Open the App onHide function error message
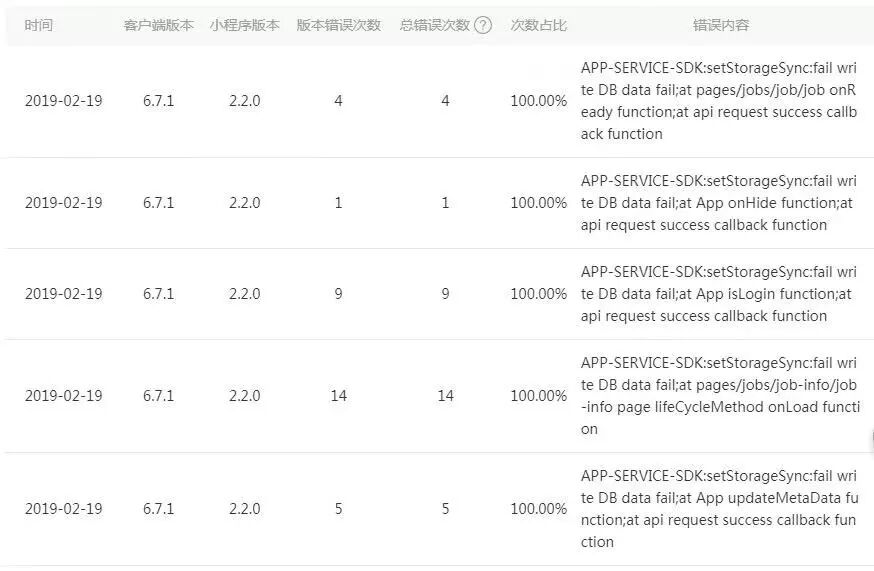Viewport: 874px width, 571px height. [719, 203]
